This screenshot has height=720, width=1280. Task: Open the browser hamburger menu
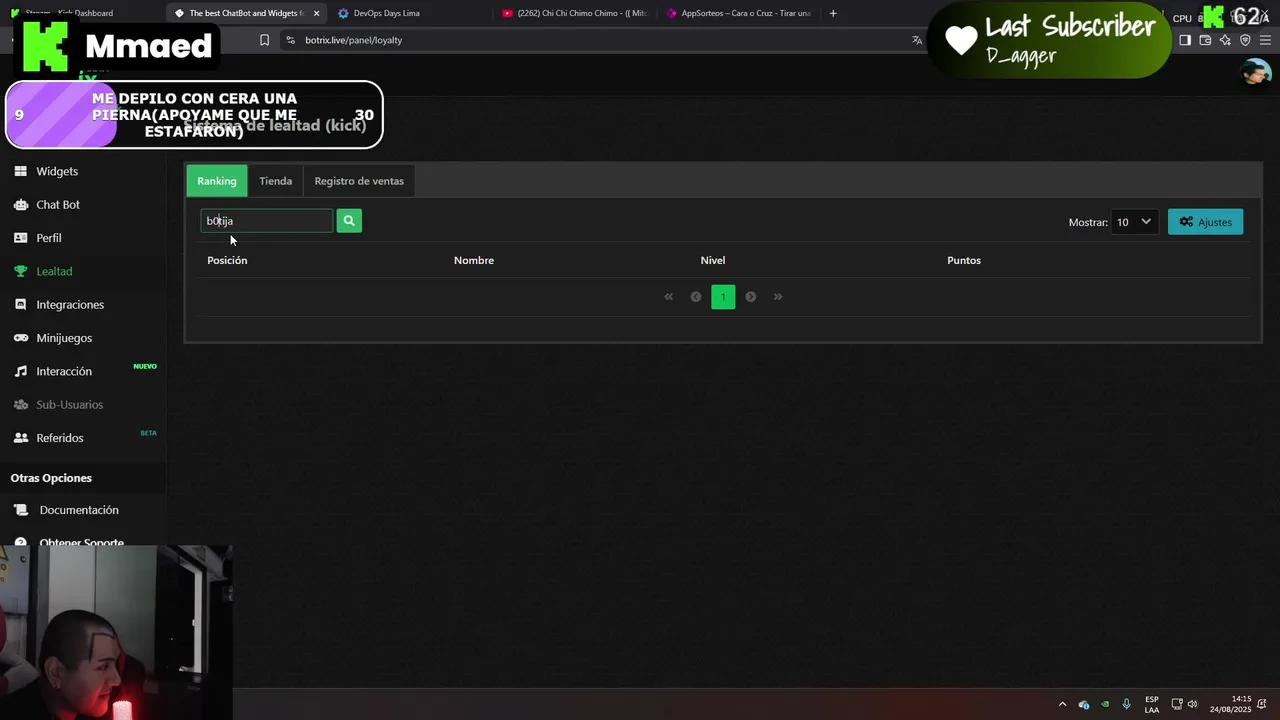point(1265,40)
